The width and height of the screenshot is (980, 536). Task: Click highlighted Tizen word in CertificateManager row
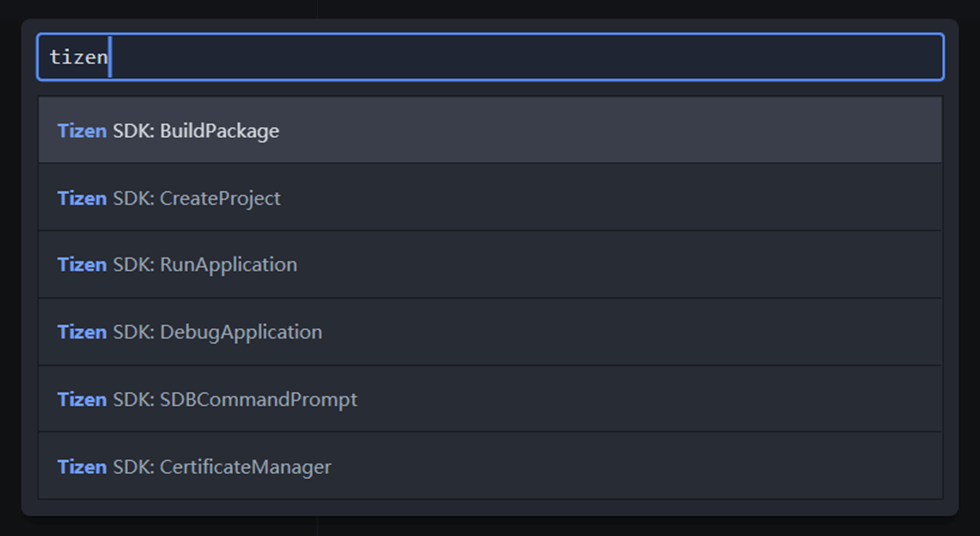tap(82, 467)
